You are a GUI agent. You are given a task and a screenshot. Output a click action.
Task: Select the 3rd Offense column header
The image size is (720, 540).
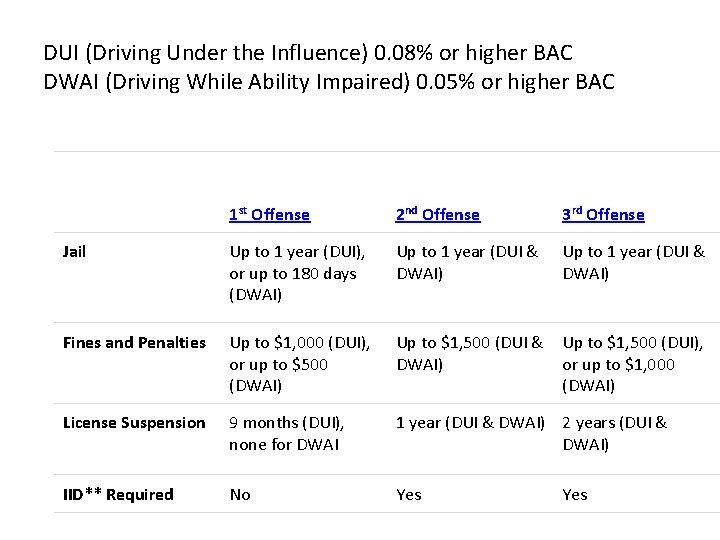pyautogui.click(x=603, y=214)
